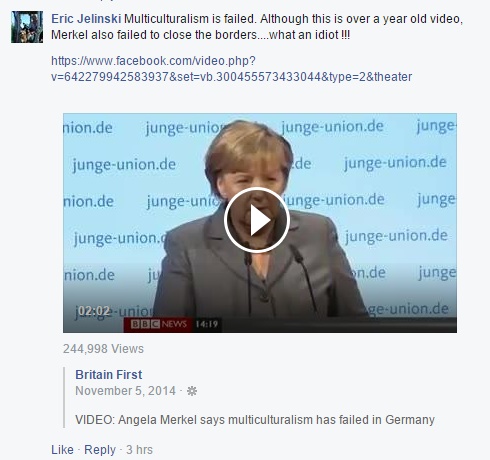Open the 3 hrs comment timestamp

point(139,450)
